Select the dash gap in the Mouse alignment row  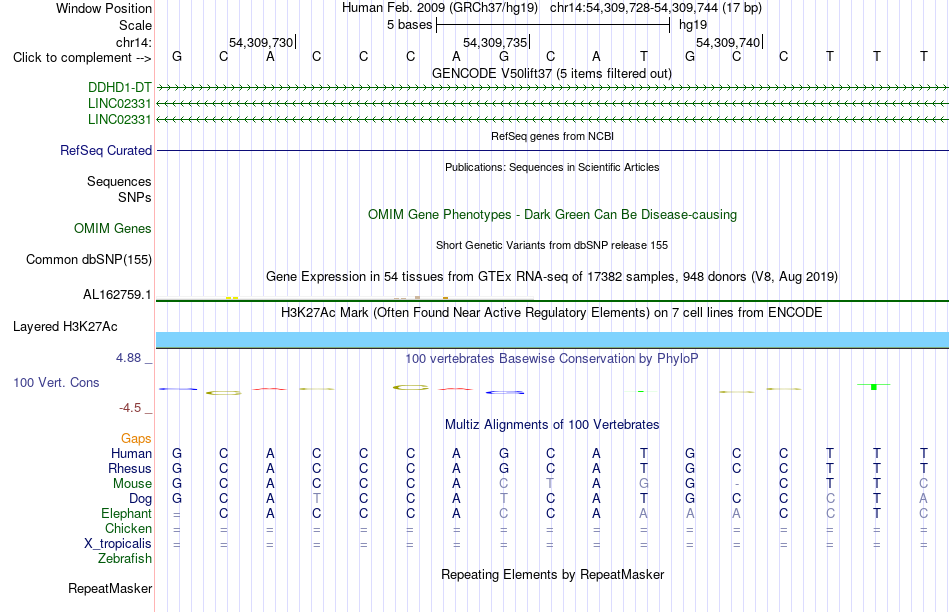click(x=736, y=484)
